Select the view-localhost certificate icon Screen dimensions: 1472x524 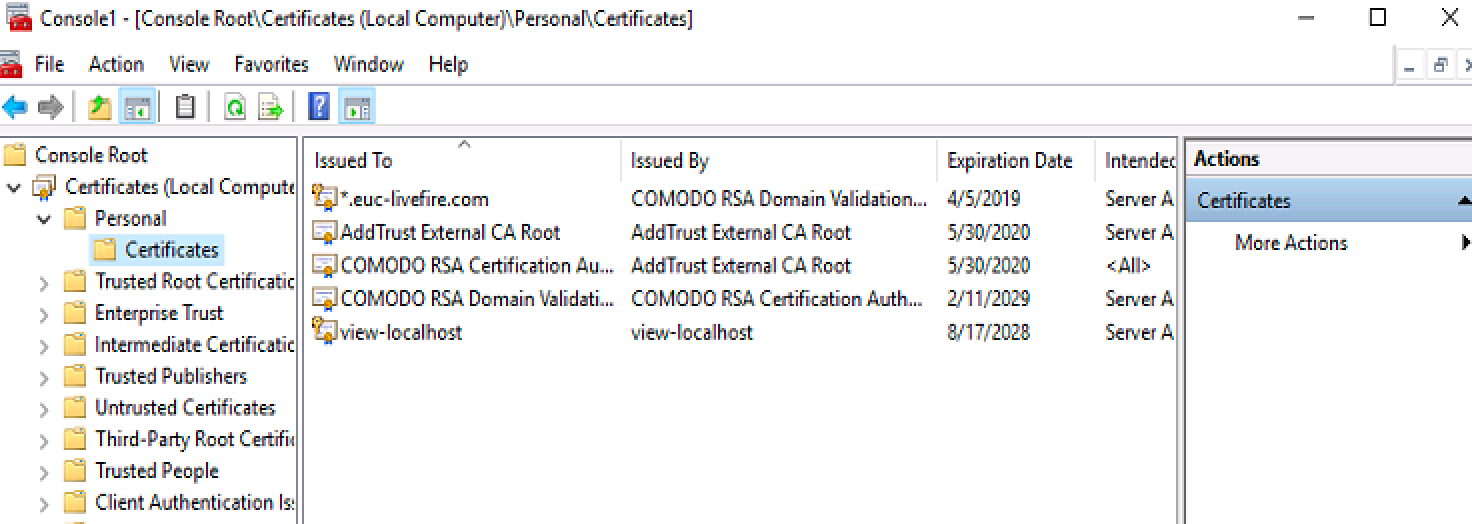[325, 332]
